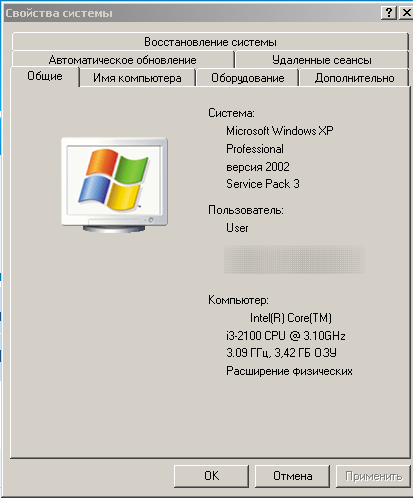Click the Компьютер: heading
The image size is (413, 498).
pyautogui.click(x=238, y=300)
